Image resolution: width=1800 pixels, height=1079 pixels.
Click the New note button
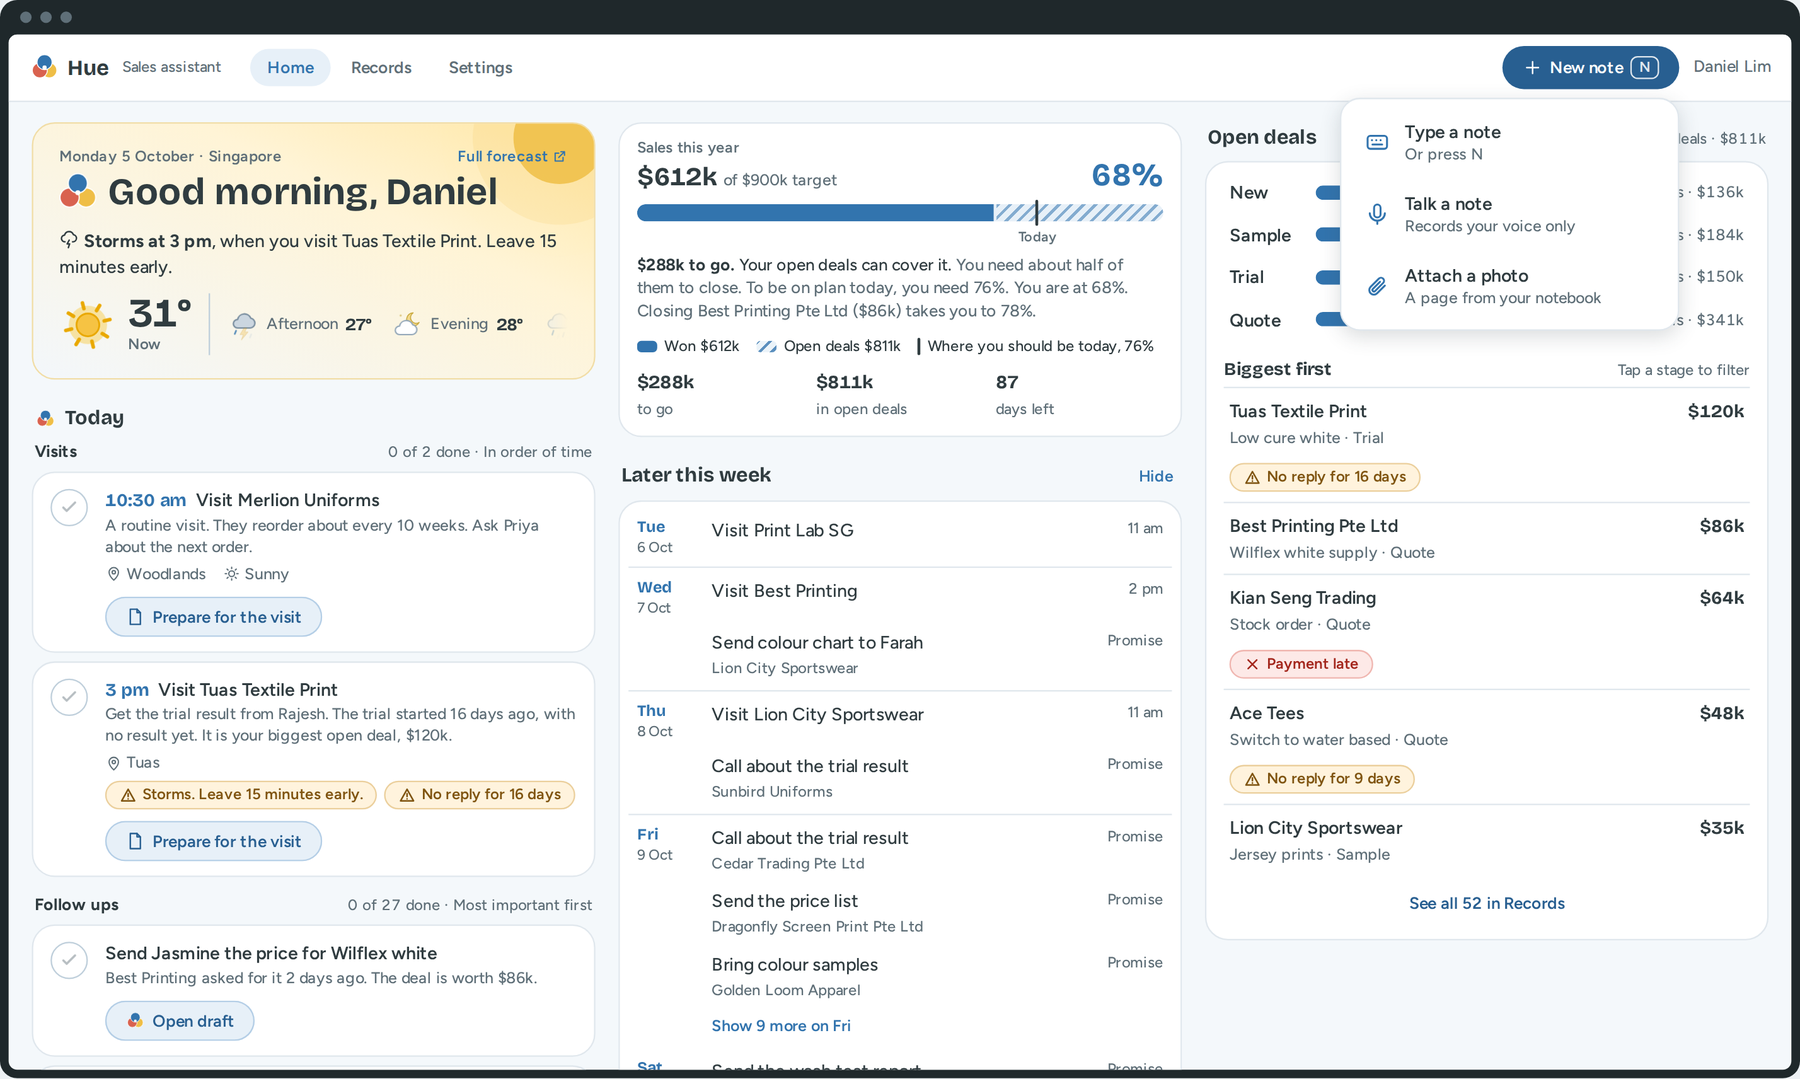tap(1590, 67)
